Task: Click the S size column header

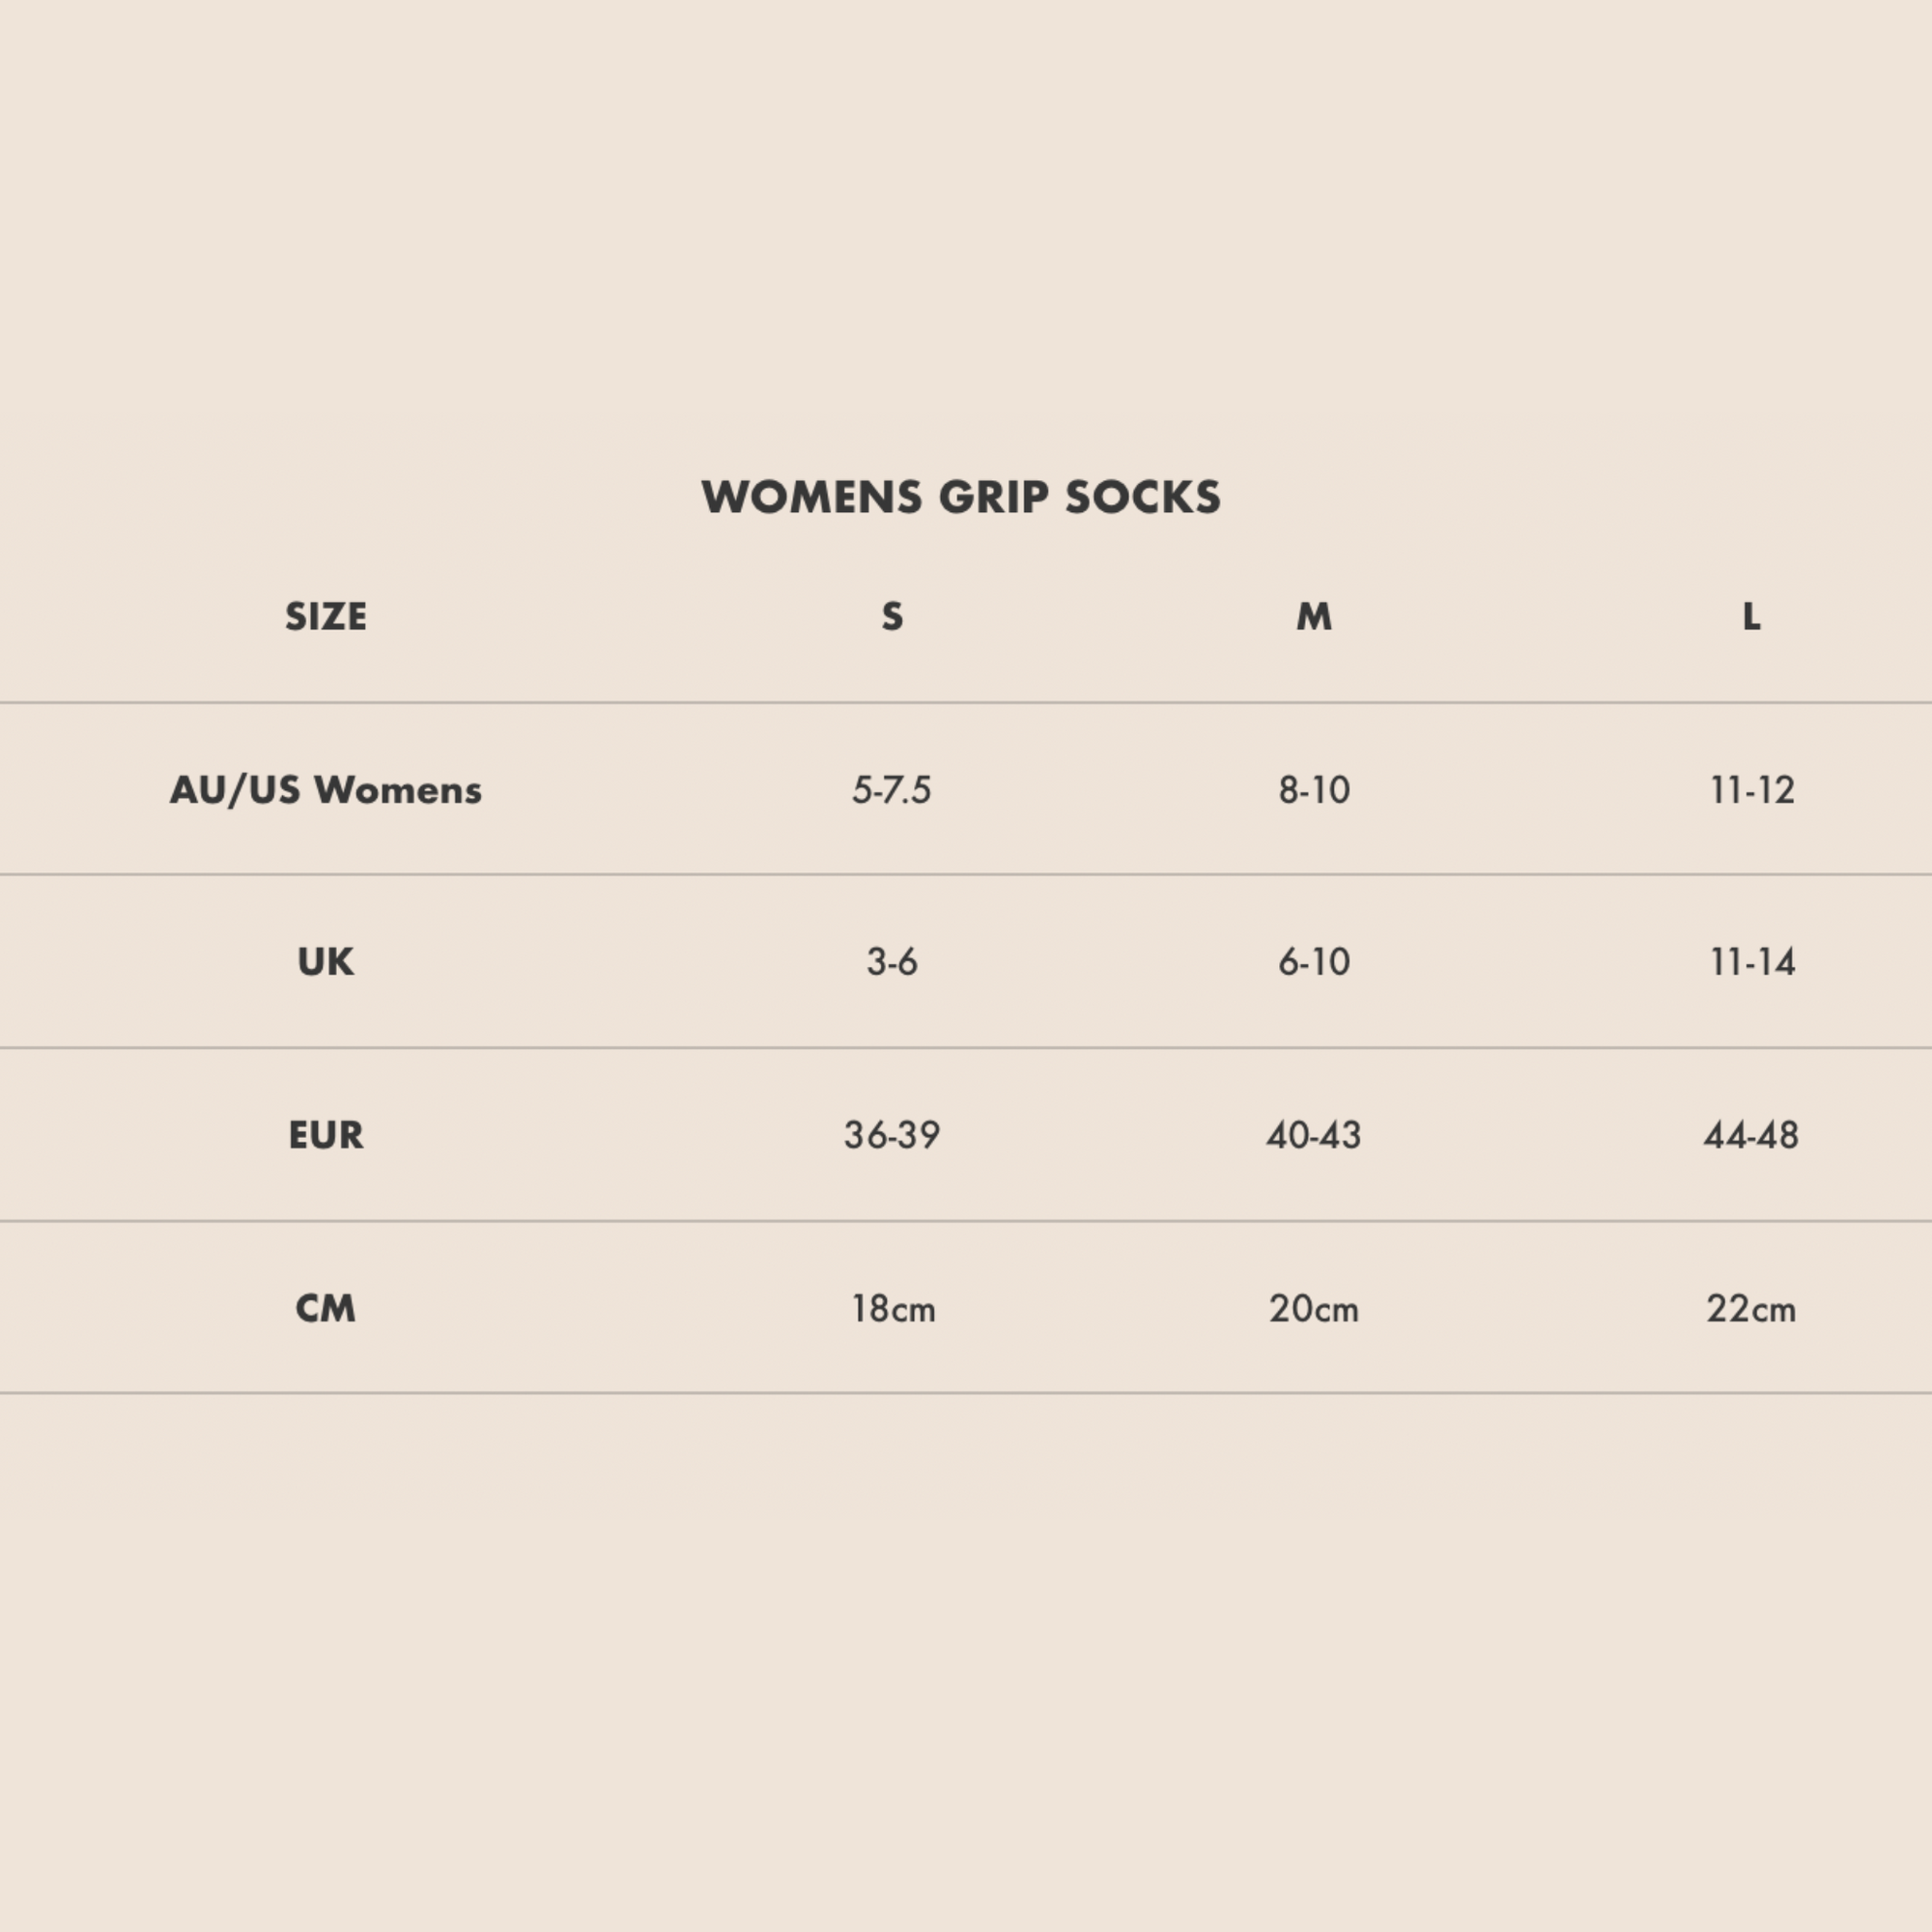Action: point(892,616)
